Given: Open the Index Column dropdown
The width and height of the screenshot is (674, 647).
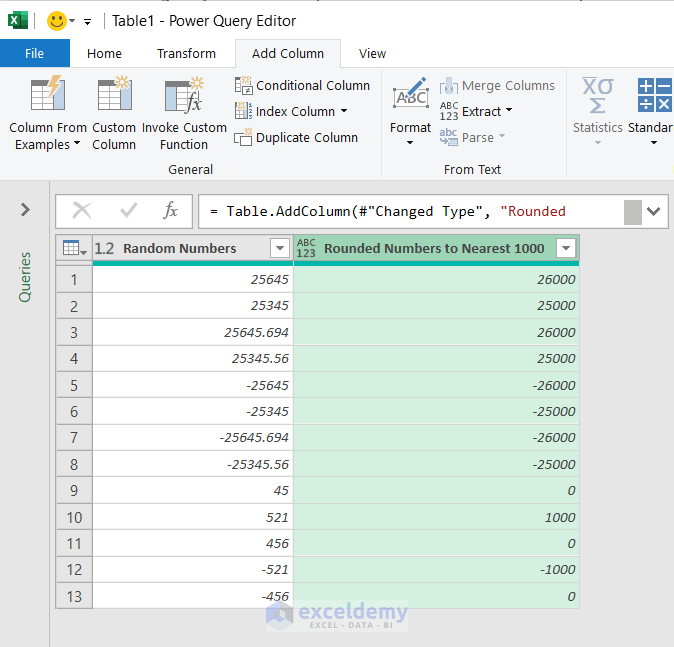Looking at the screenshot, I should (x=344, y=112).
